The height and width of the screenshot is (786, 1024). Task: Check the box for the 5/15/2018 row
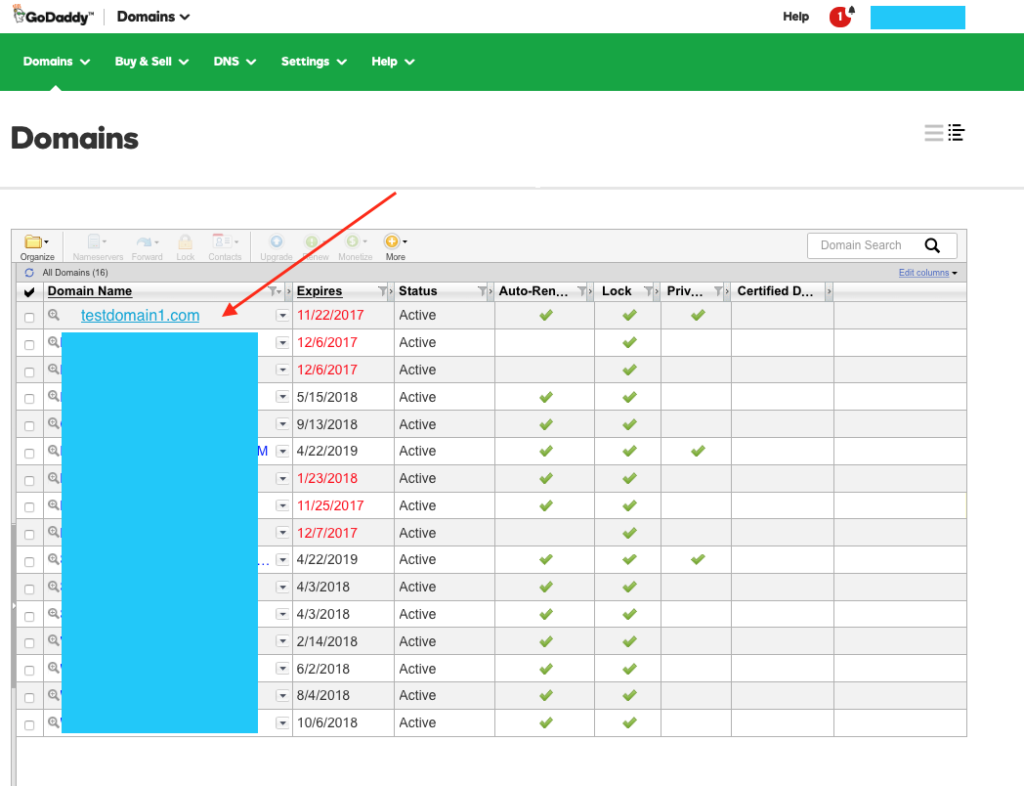click(x=29, y=398)
